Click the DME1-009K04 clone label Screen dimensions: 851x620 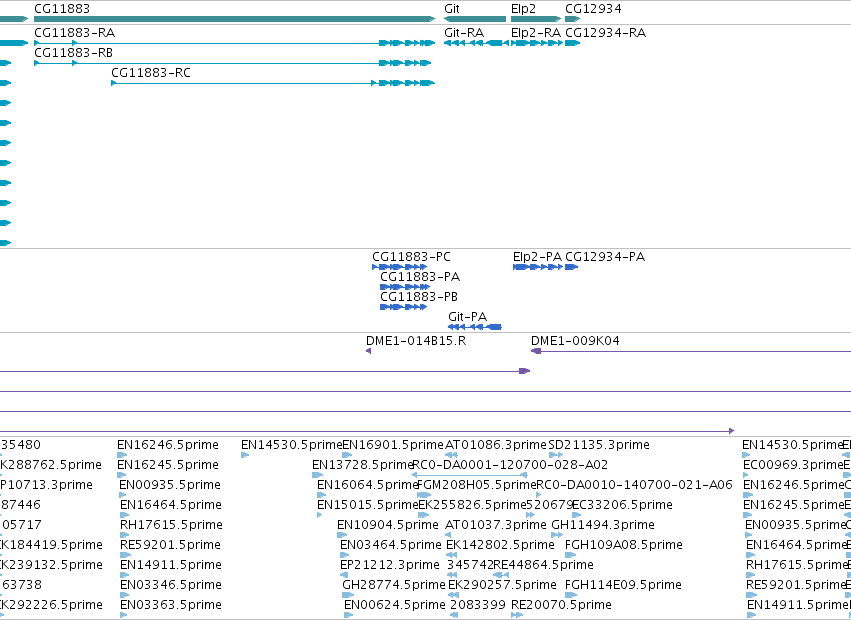tap(575, 341)
